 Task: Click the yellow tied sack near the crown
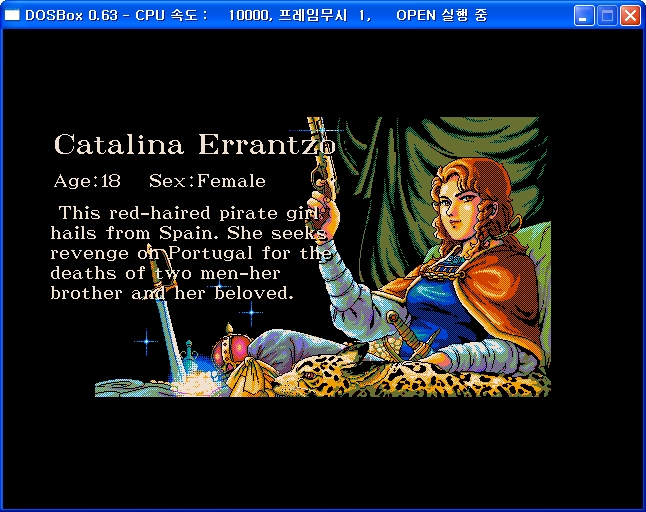pos(250,377)
